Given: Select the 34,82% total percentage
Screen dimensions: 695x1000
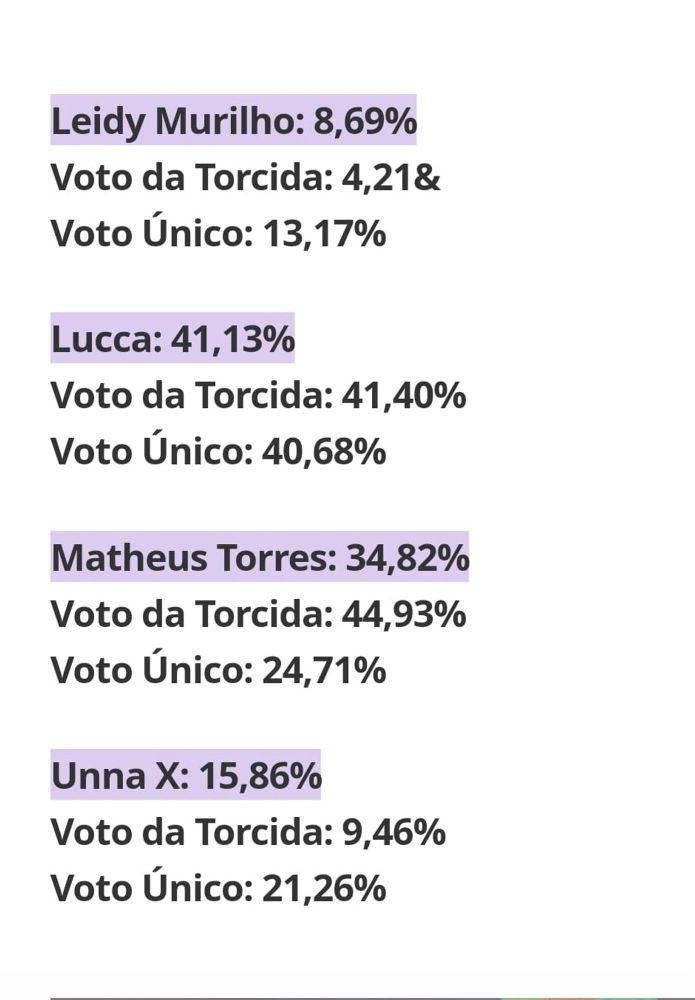Looking at the screenshot, I should point(407,558).
